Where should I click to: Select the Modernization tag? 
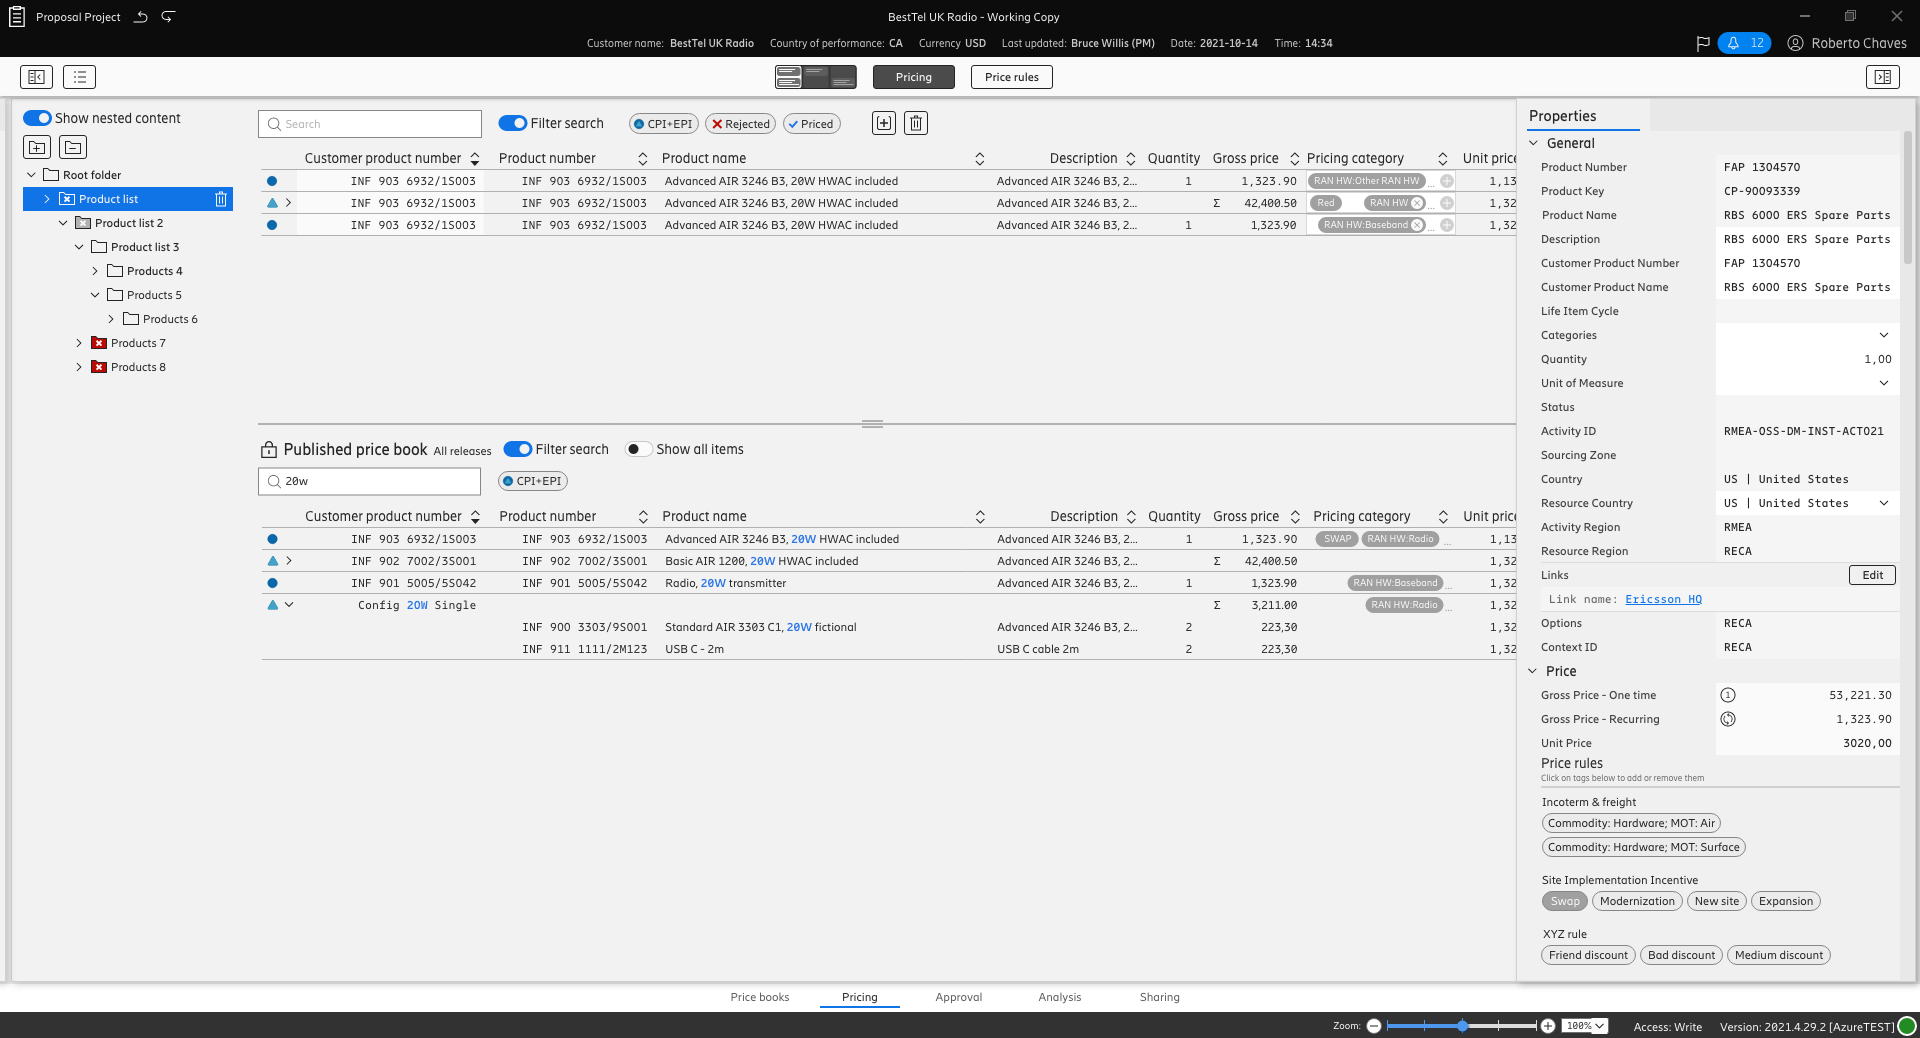pos(1637,901)
